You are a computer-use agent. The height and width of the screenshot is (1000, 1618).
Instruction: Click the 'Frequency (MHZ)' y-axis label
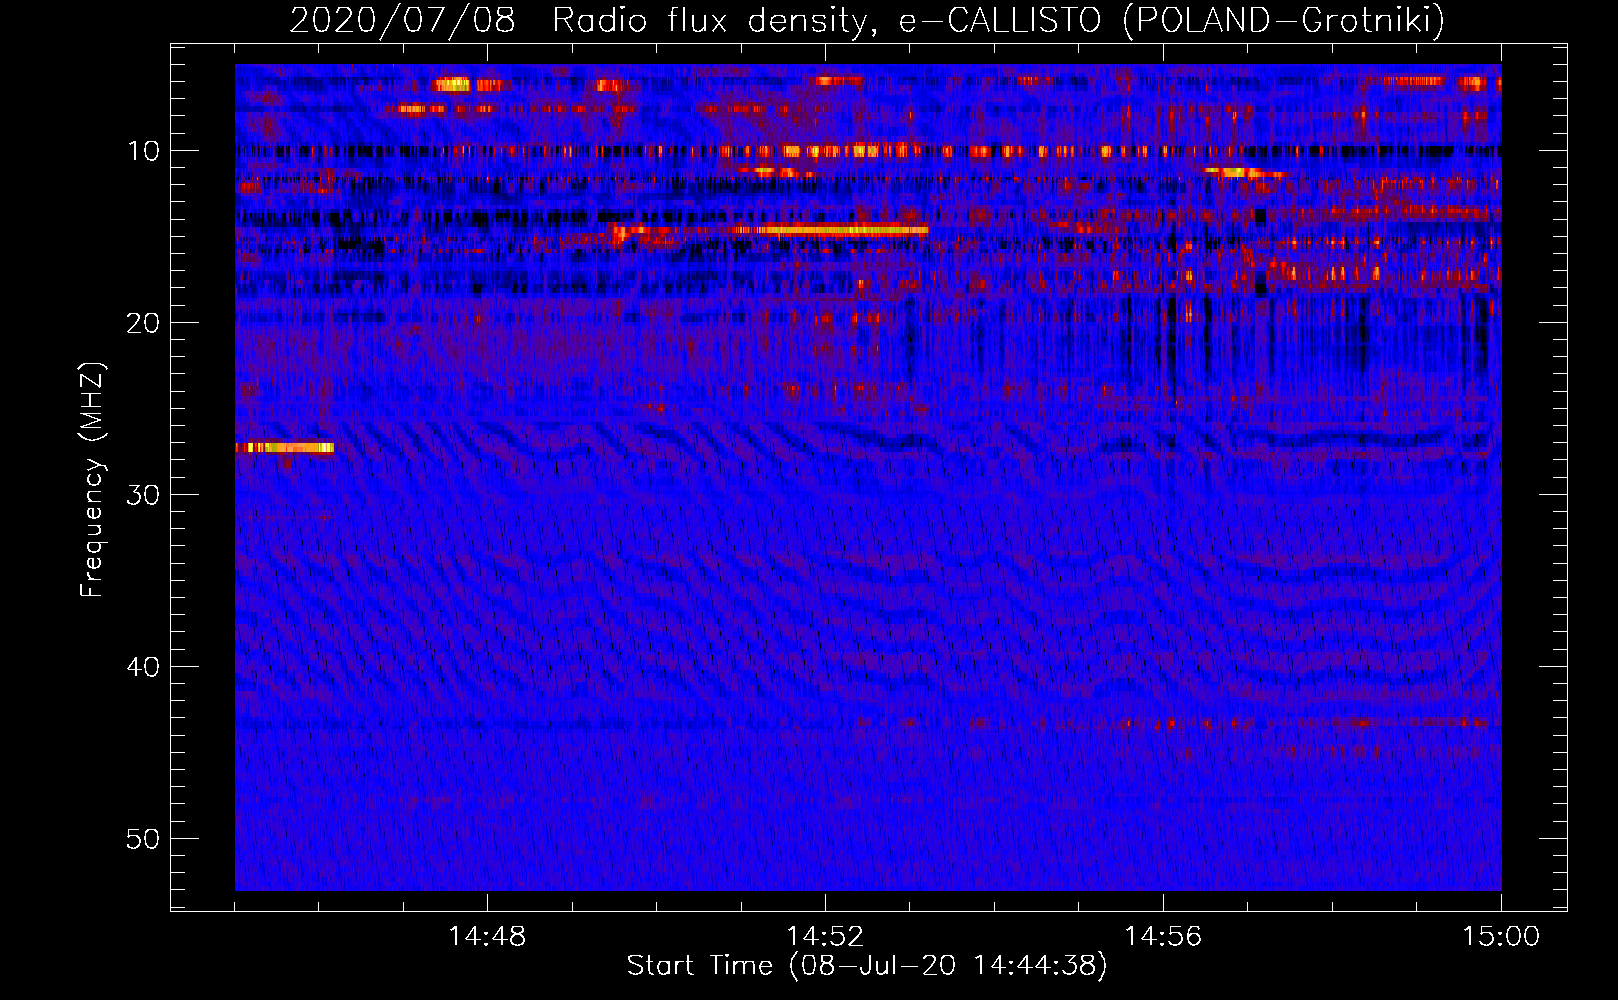[92, 480]
